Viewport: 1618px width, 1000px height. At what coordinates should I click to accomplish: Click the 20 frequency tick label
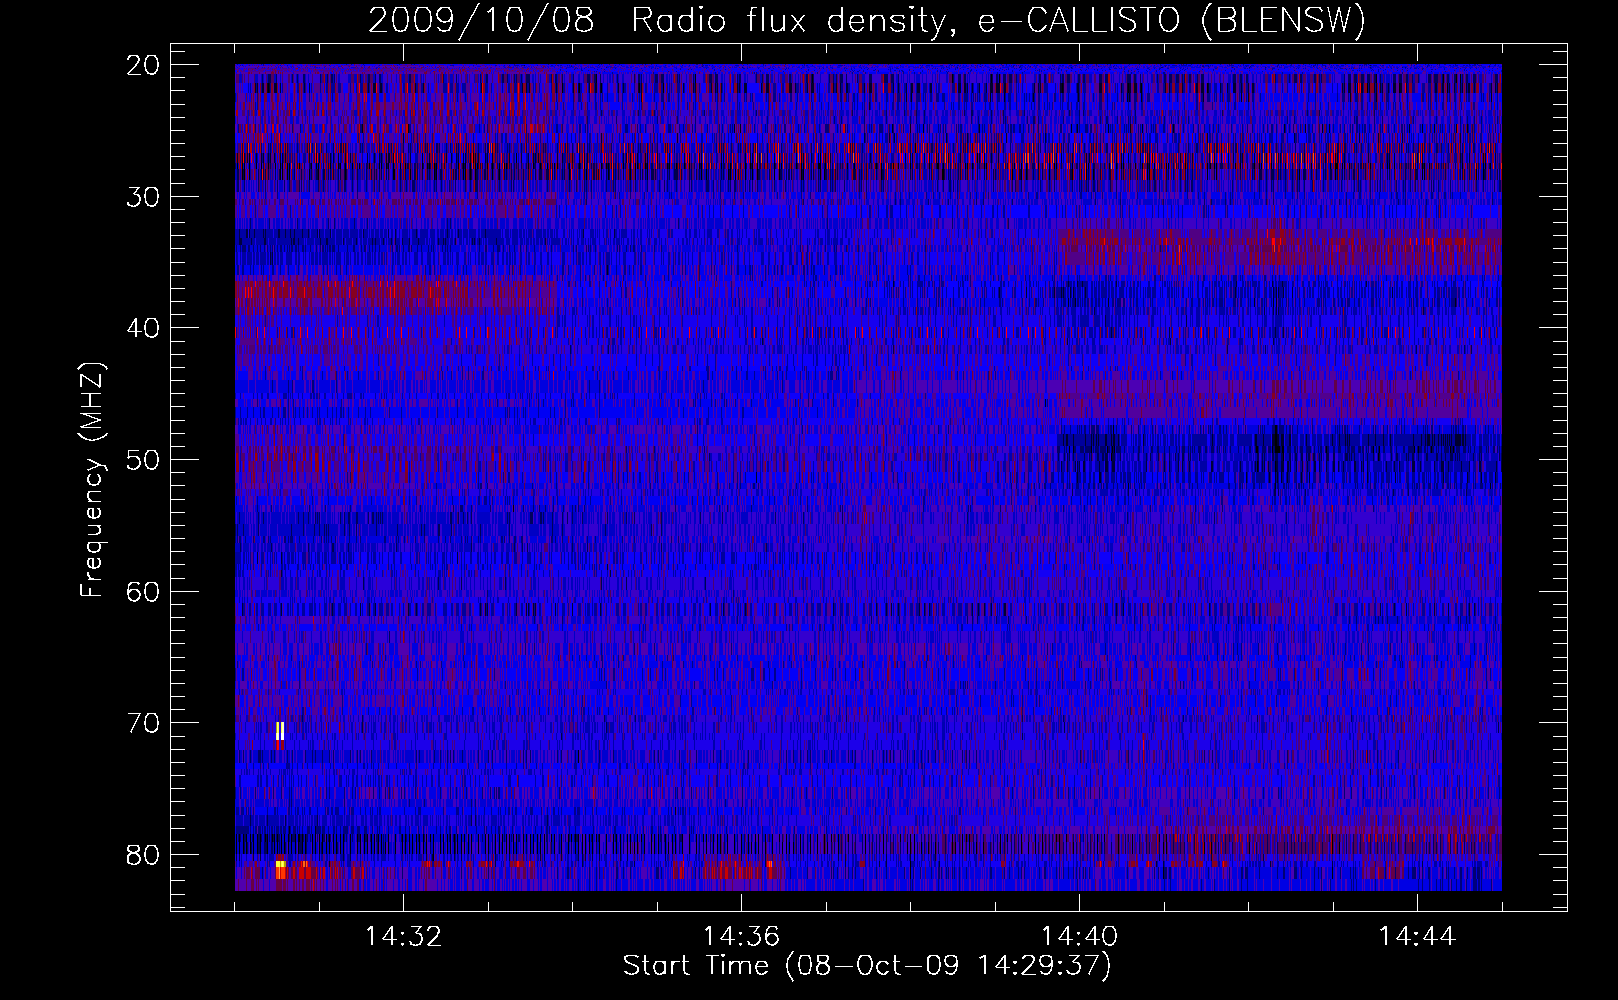pos(144,65)
